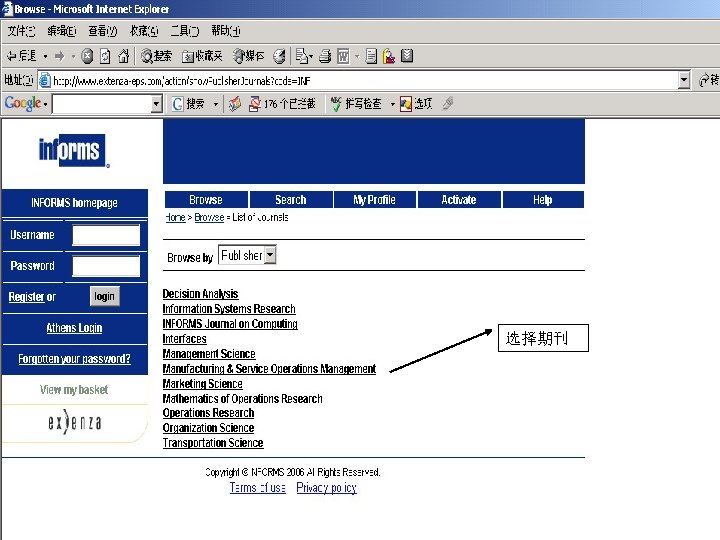Switch to the Browse tab
This screenshot has height=540, width=720.
pyautogui.click(x=206, y=200)
